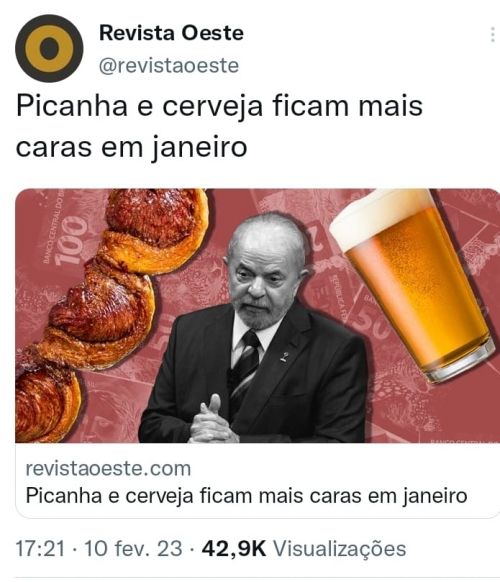The width and height of the screenshot is (500, 582).
Task: Open the Revista Oeste profile avatar
Action: pyautogui.click(x=49, y=48)
